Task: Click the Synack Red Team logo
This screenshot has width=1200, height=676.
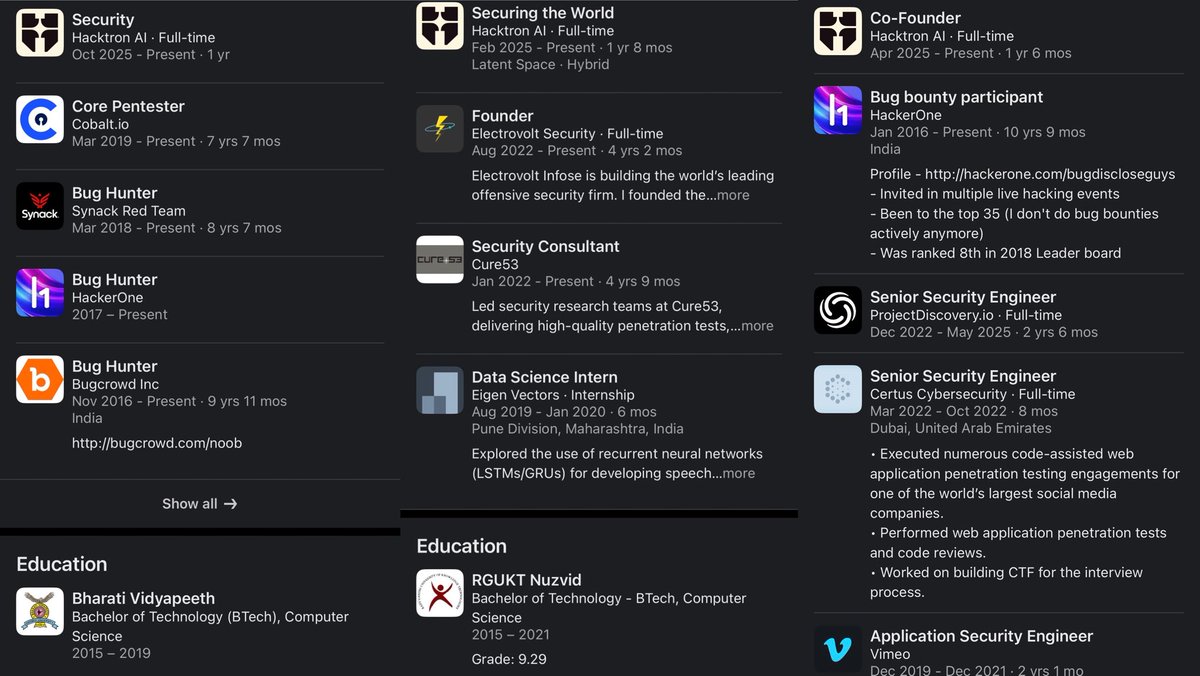Action: click(x=40, y=206)
